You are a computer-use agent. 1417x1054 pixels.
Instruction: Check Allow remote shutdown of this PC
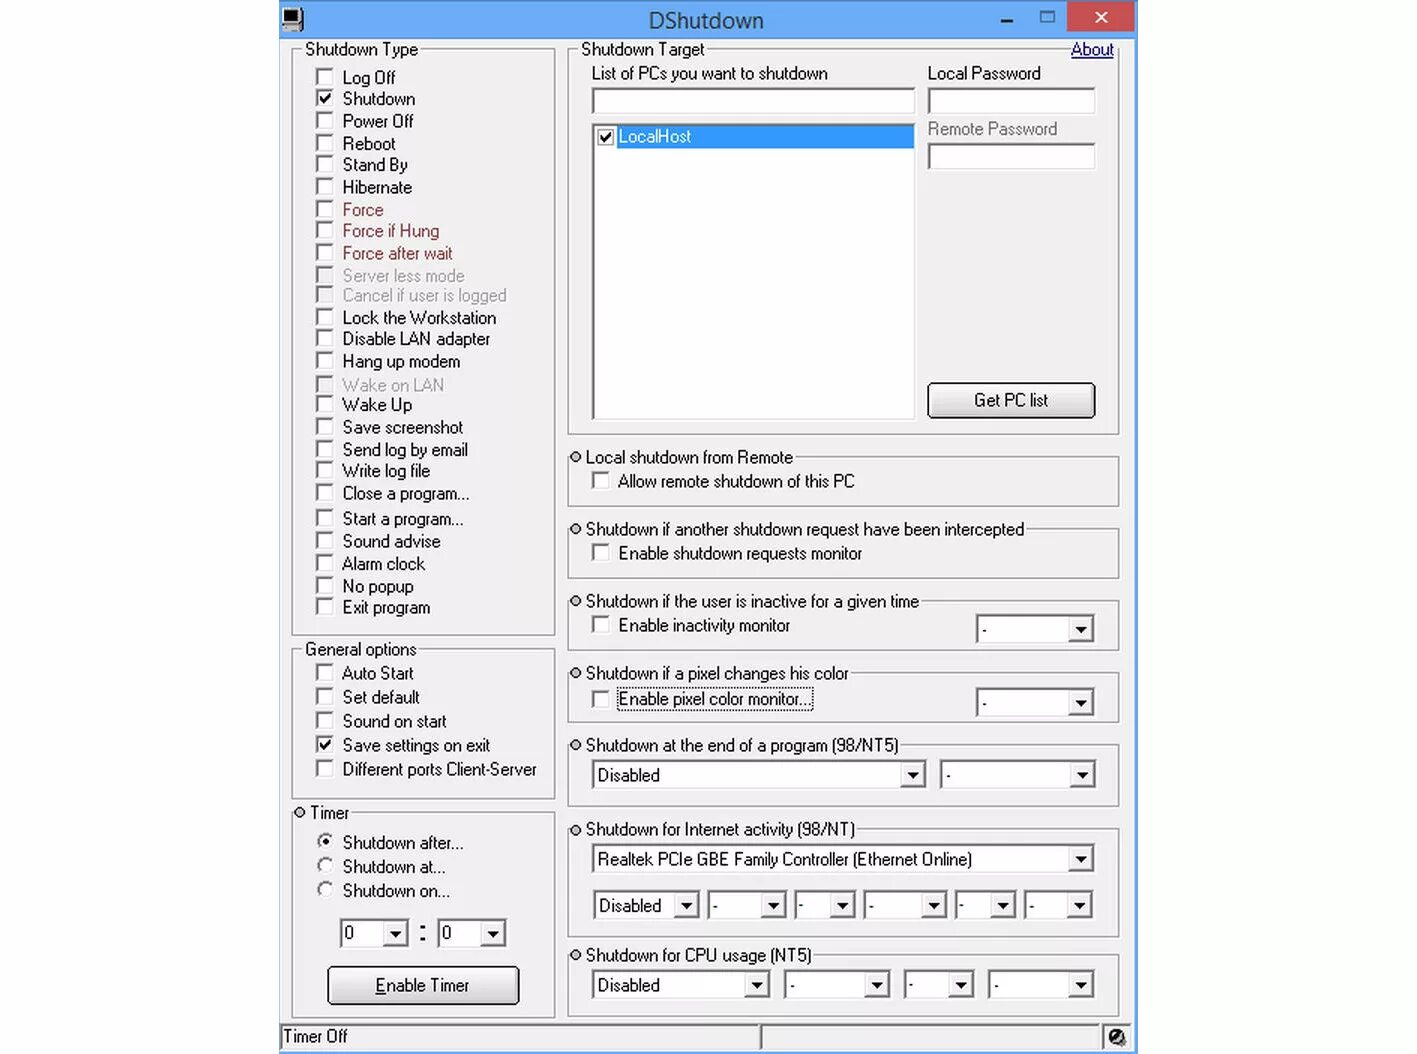pos(600,481)
